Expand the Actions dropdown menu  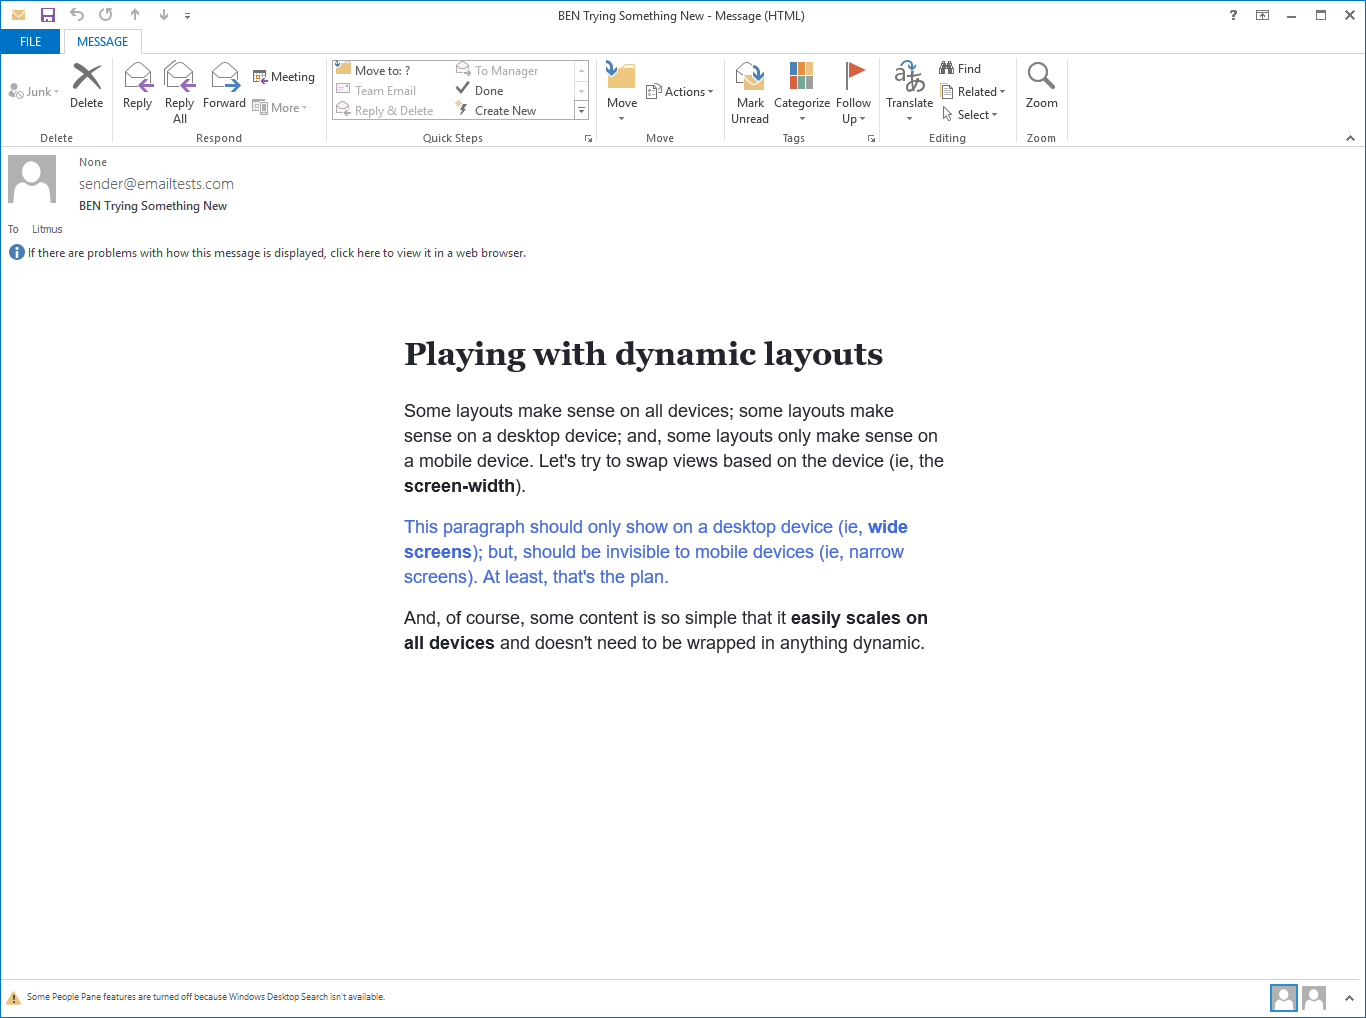(x=680, y=92)
